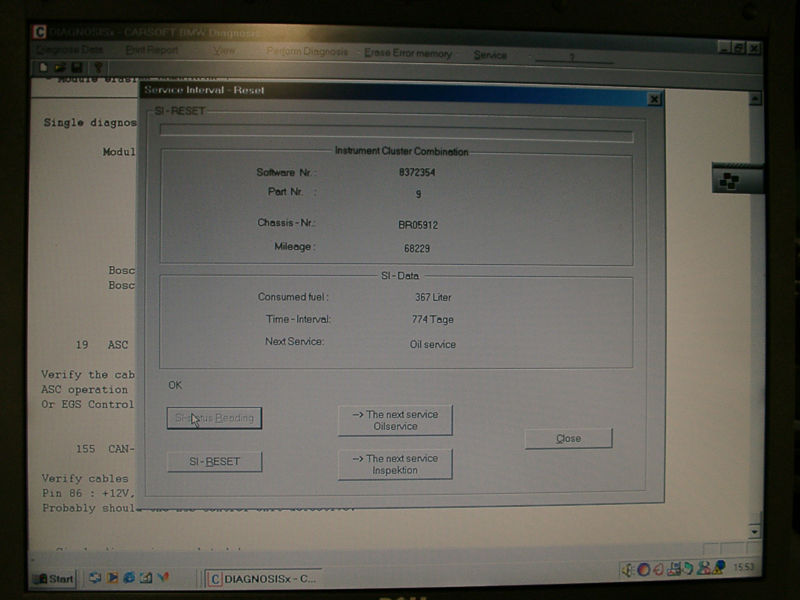Screen dimensions: 800x600
Task: Click the scrollbar down arrow of the main window
Action: point(754,532)
